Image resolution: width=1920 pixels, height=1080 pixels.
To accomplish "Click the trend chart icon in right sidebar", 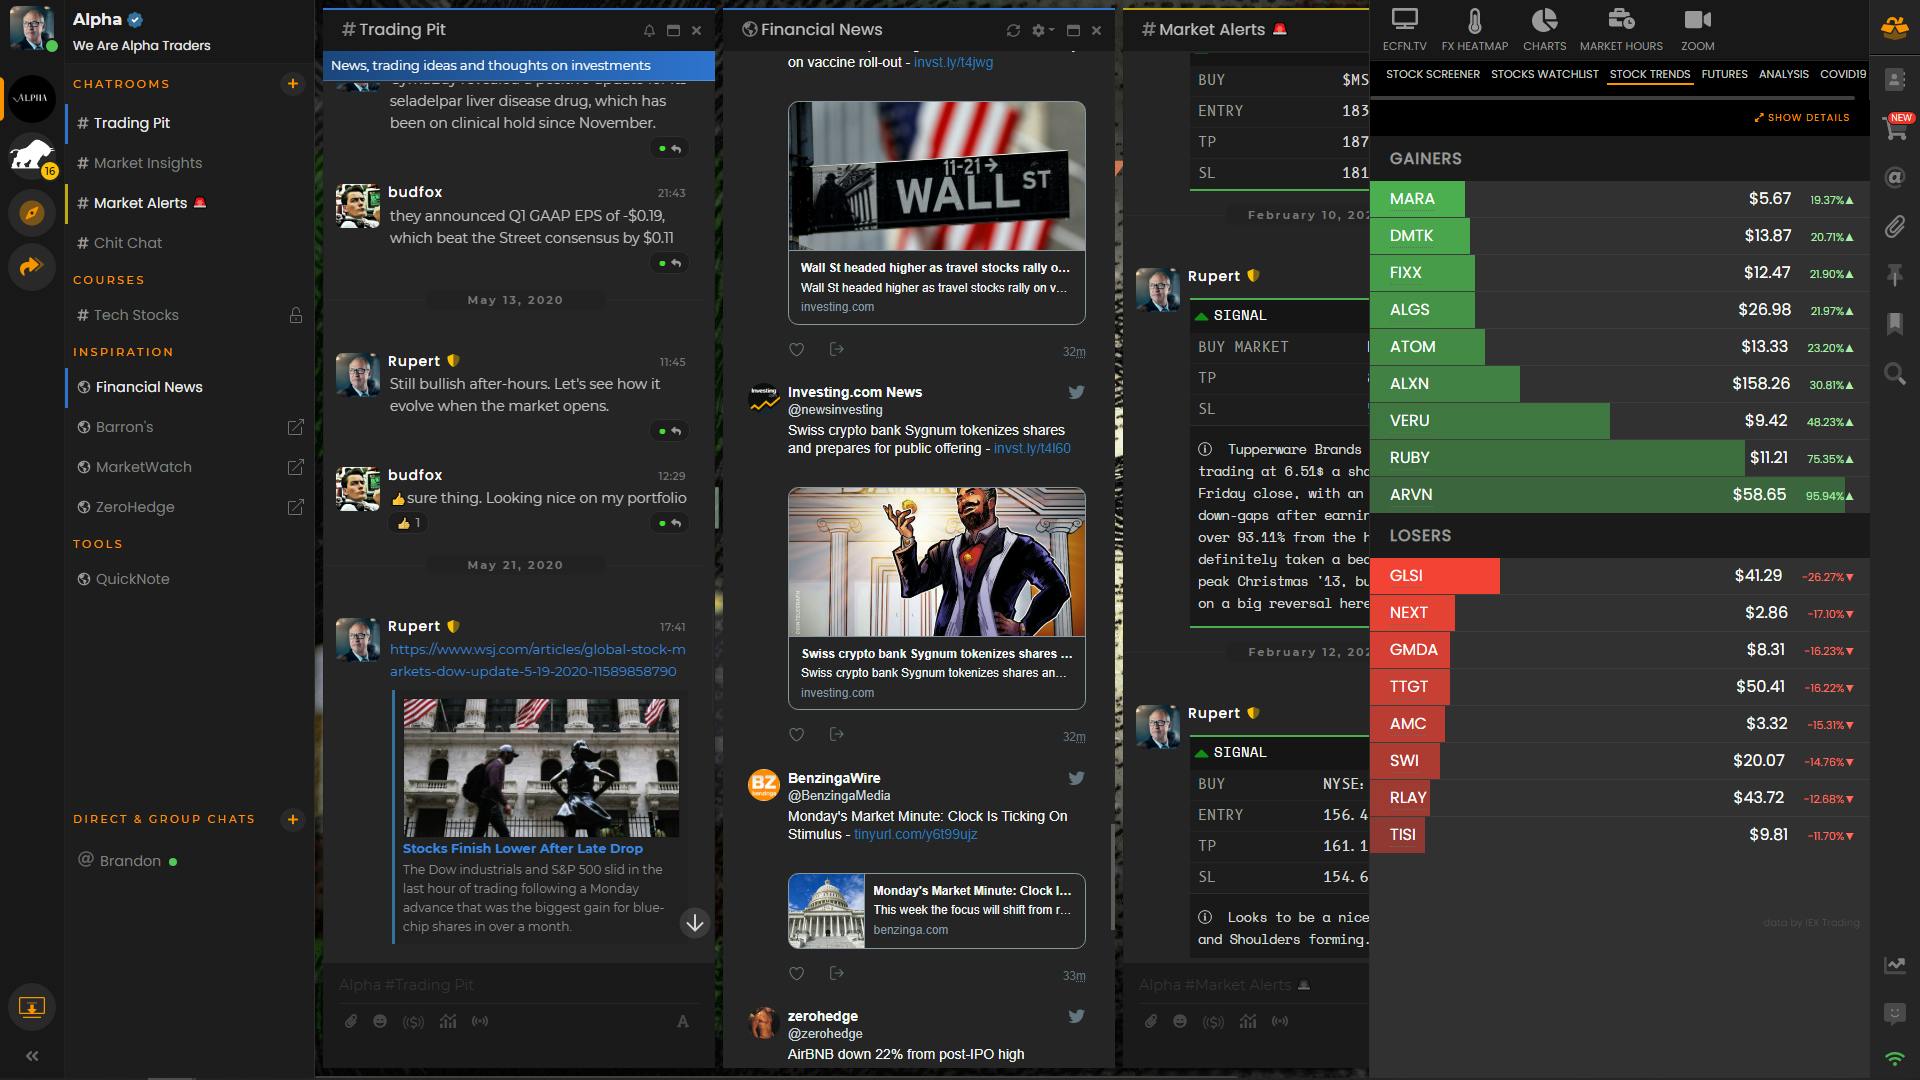I will [1894, 965].
